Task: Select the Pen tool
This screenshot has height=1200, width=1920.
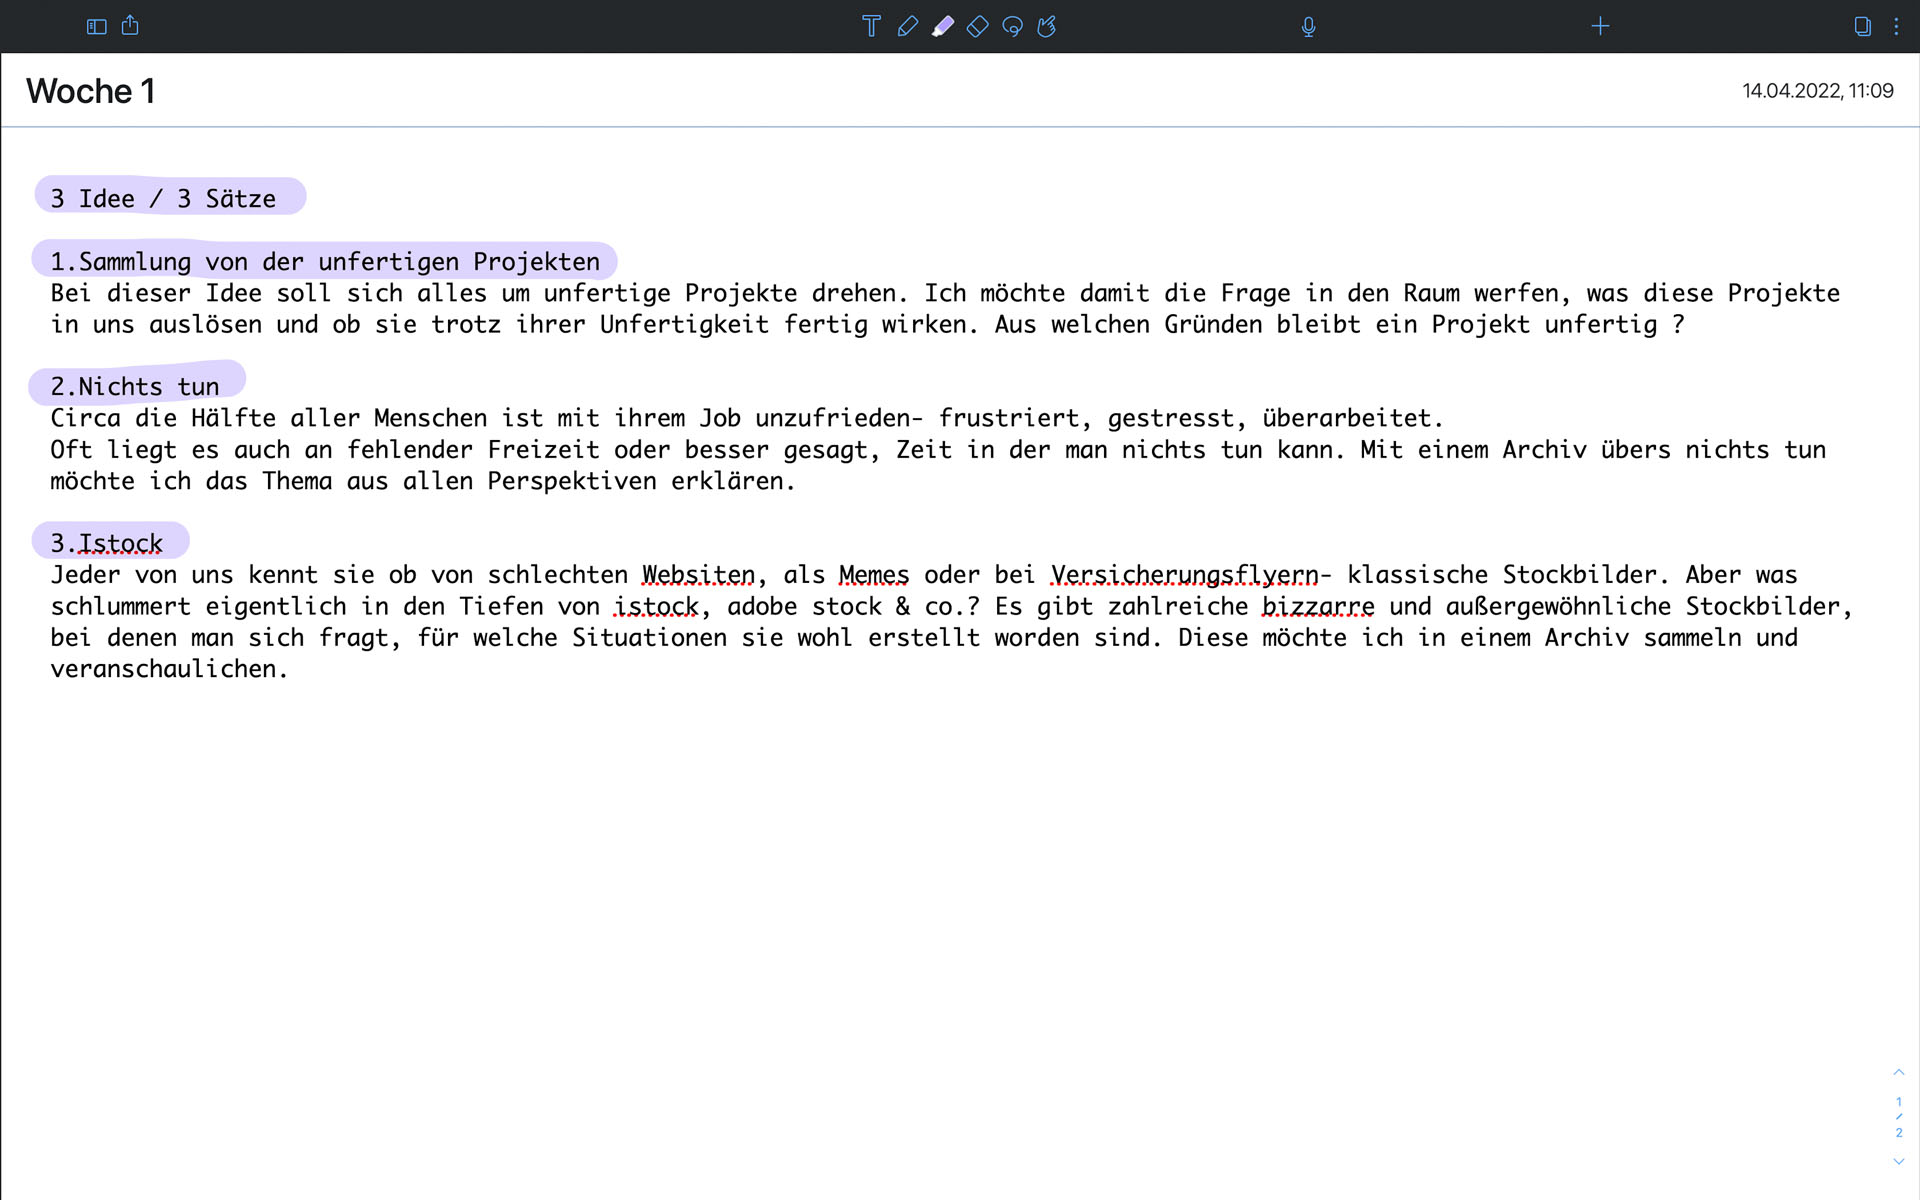Action: (x=907, y=26)
